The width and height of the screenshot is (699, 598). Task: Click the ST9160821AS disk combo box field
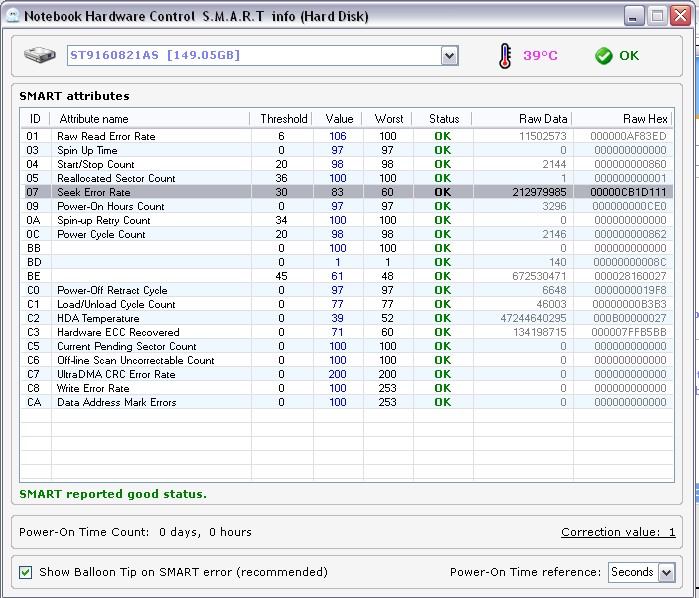(x=263, y=56)
